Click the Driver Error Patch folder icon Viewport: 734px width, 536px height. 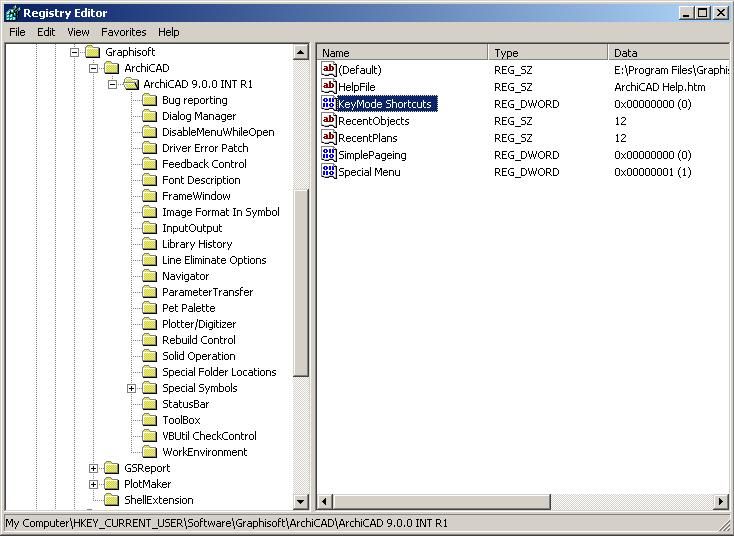pyautogui.click(x=149, y=148)
